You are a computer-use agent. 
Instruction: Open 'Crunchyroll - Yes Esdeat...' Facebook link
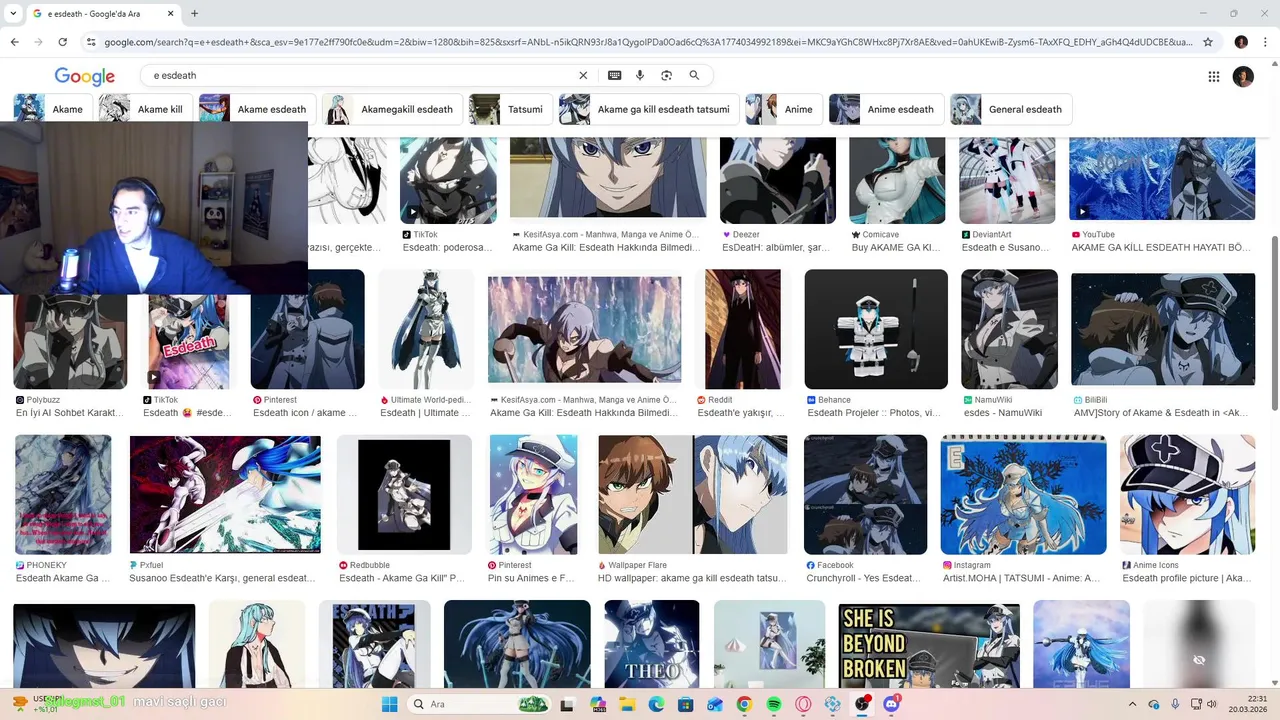pos(863,578)
